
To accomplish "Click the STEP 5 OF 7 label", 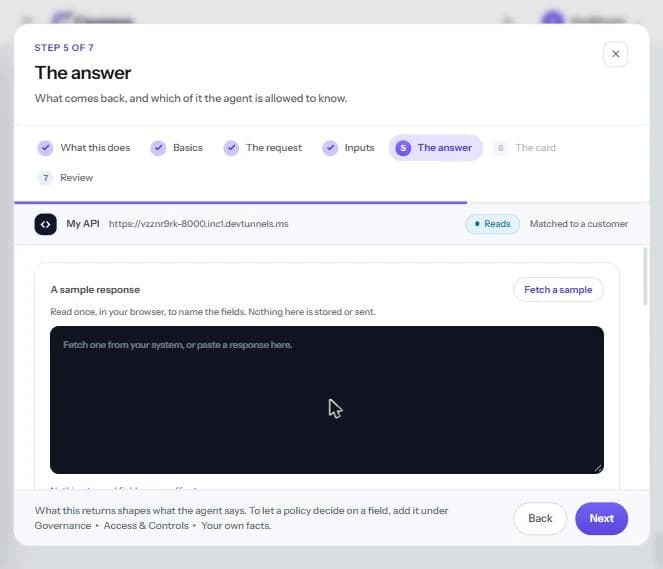I will pyautogui.click(x=64, y=48).
